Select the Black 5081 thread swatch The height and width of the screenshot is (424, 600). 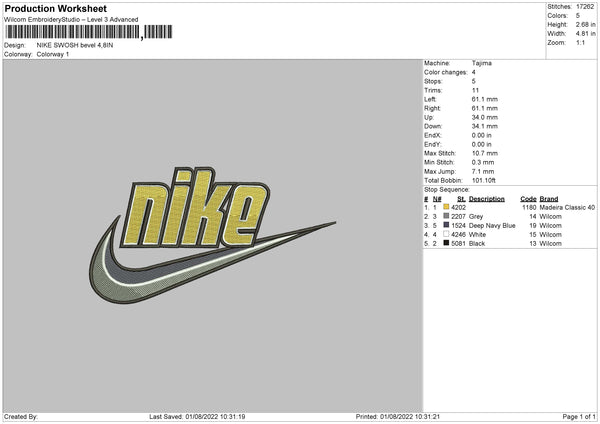click(x=446, y=243)
